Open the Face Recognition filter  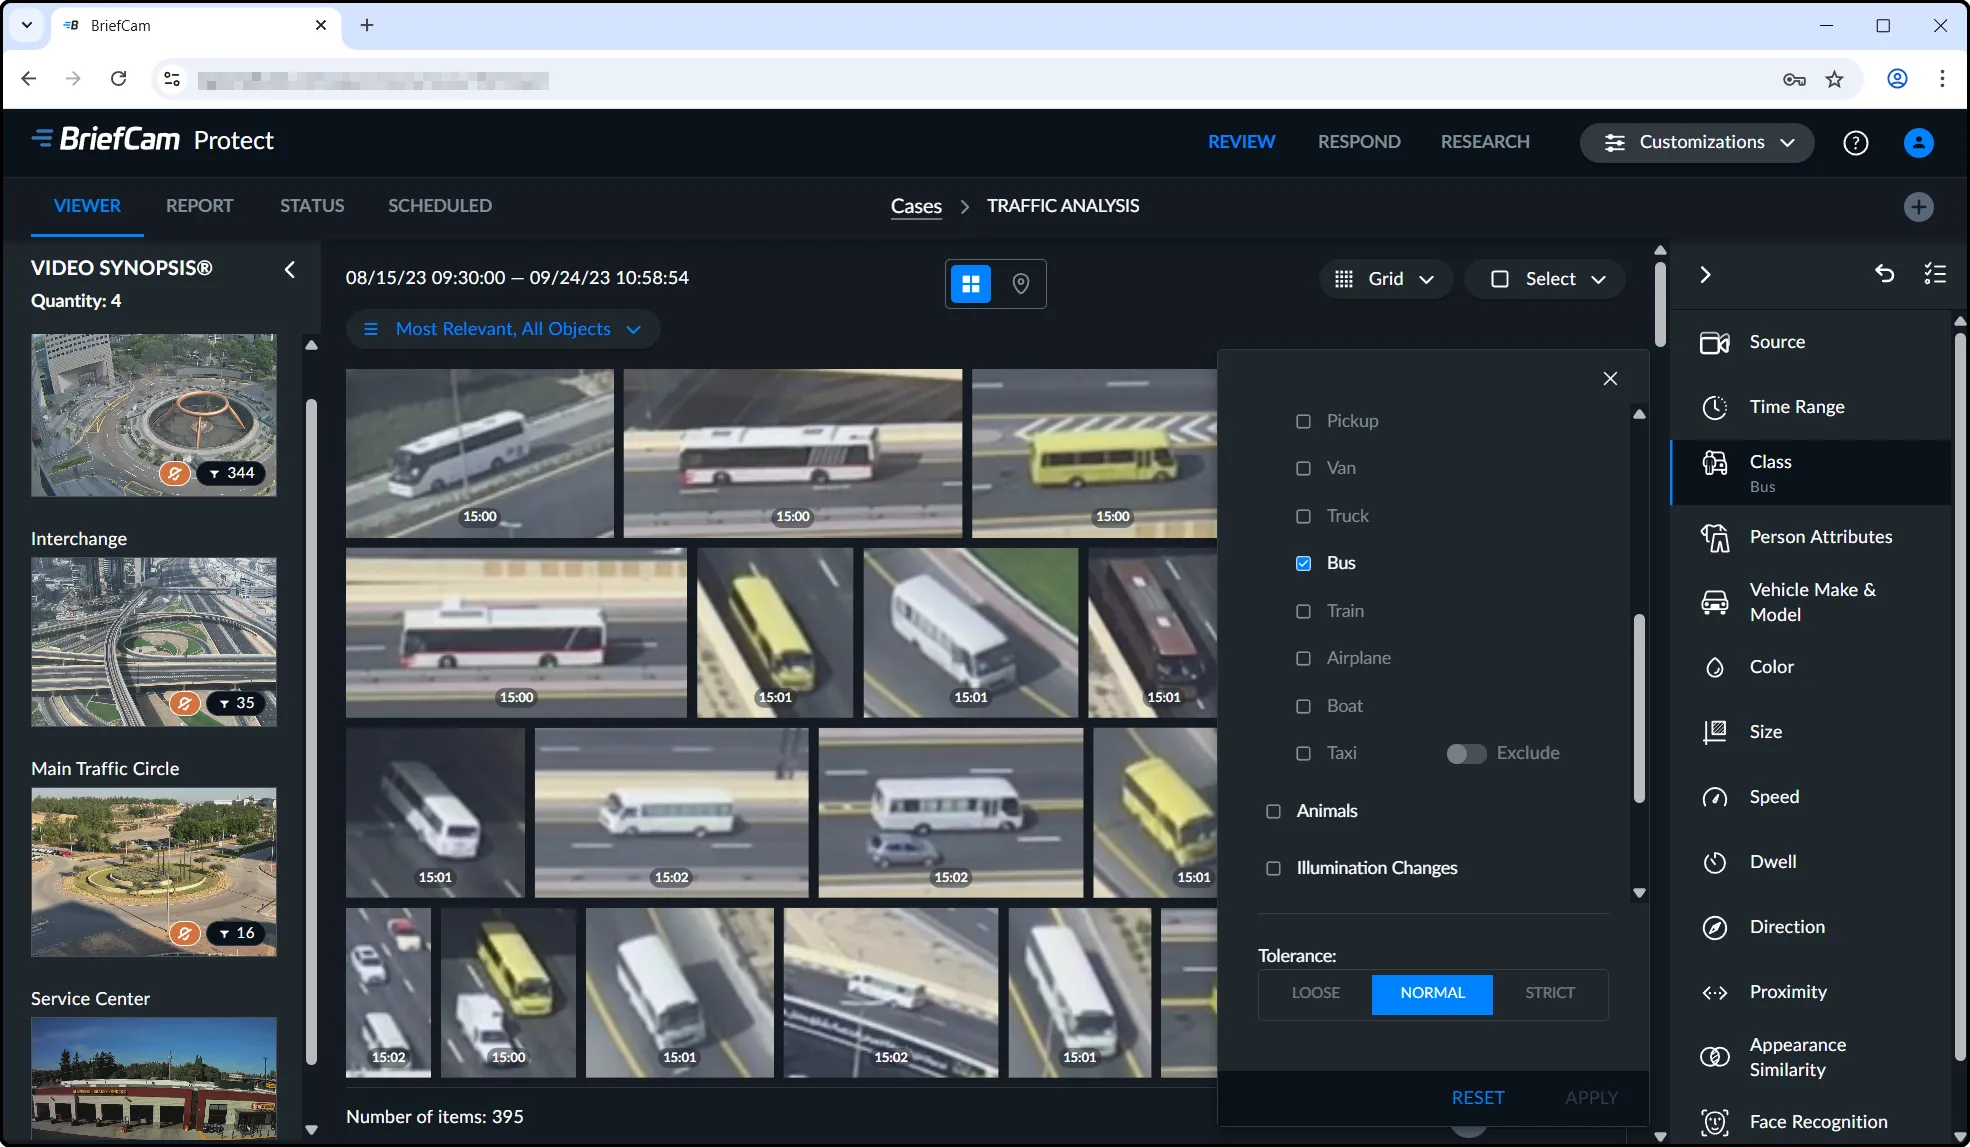coord(1817,1121)
